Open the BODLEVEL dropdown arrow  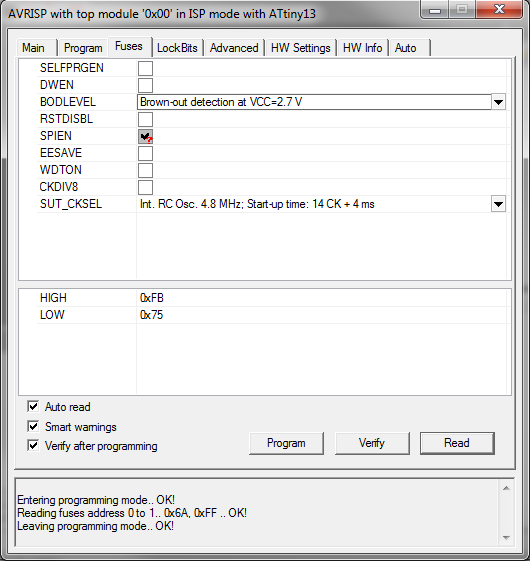[x=498, y=102]
